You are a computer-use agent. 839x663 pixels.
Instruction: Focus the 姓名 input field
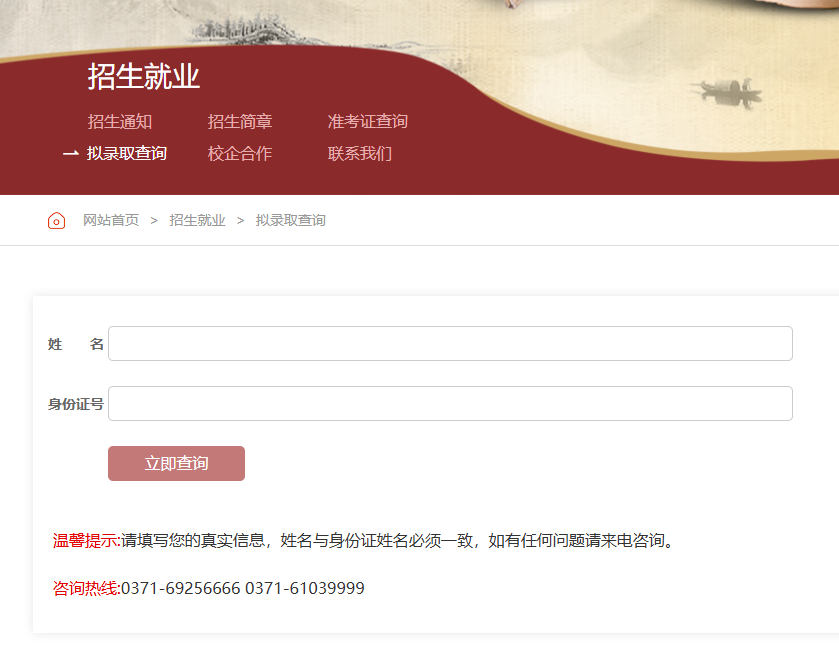[450, 344]
